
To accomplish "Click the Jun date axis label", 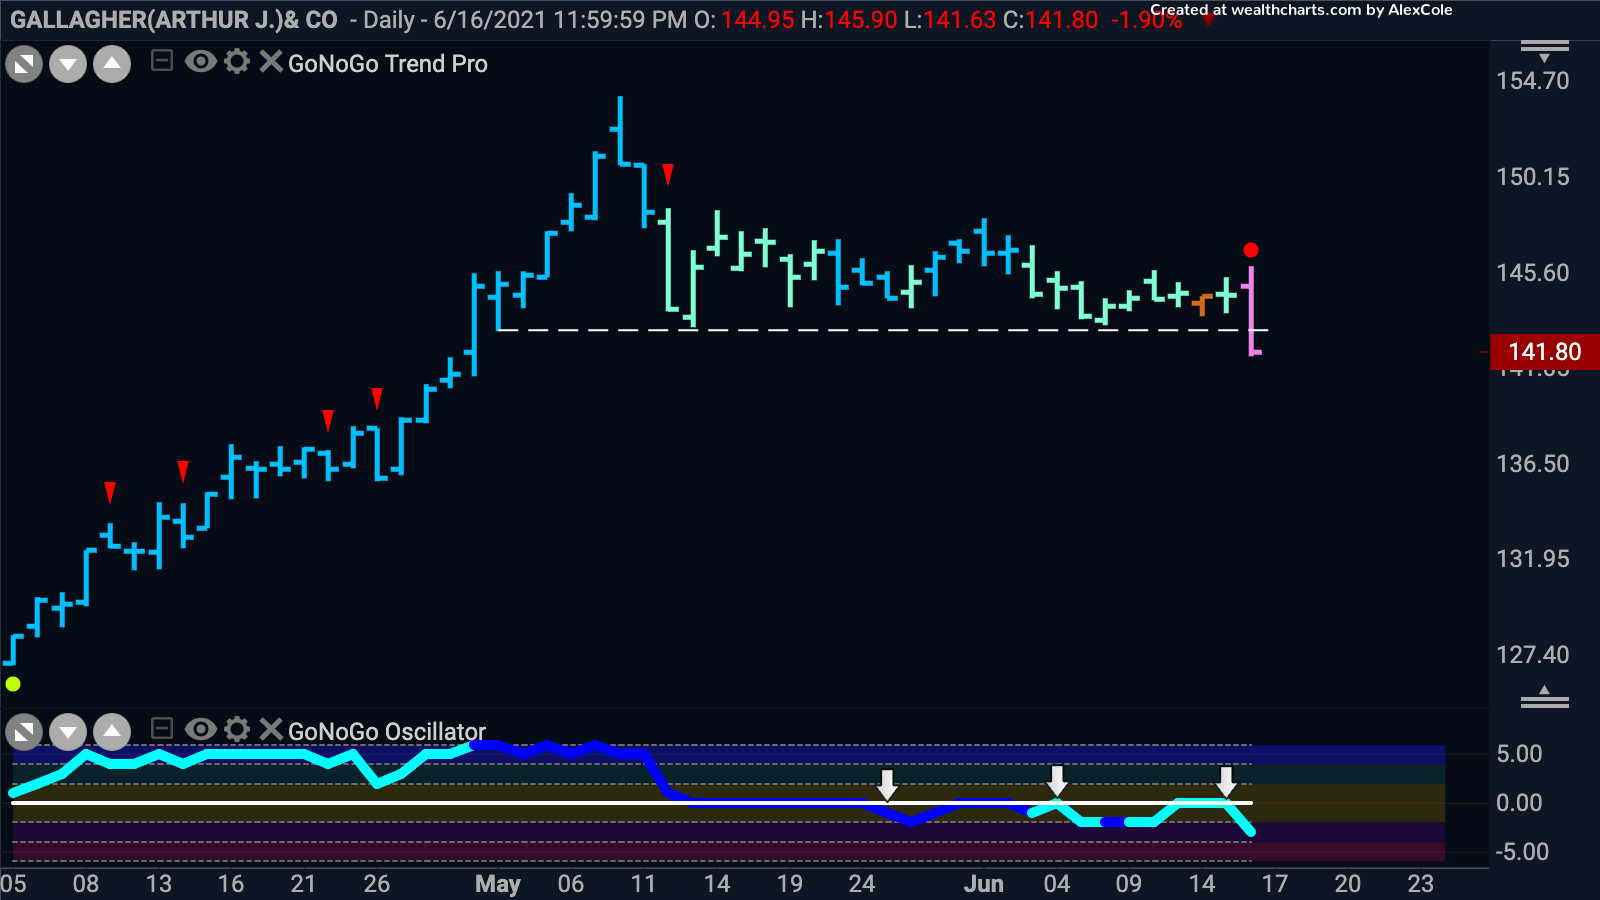I will click(x=984, y=884).
